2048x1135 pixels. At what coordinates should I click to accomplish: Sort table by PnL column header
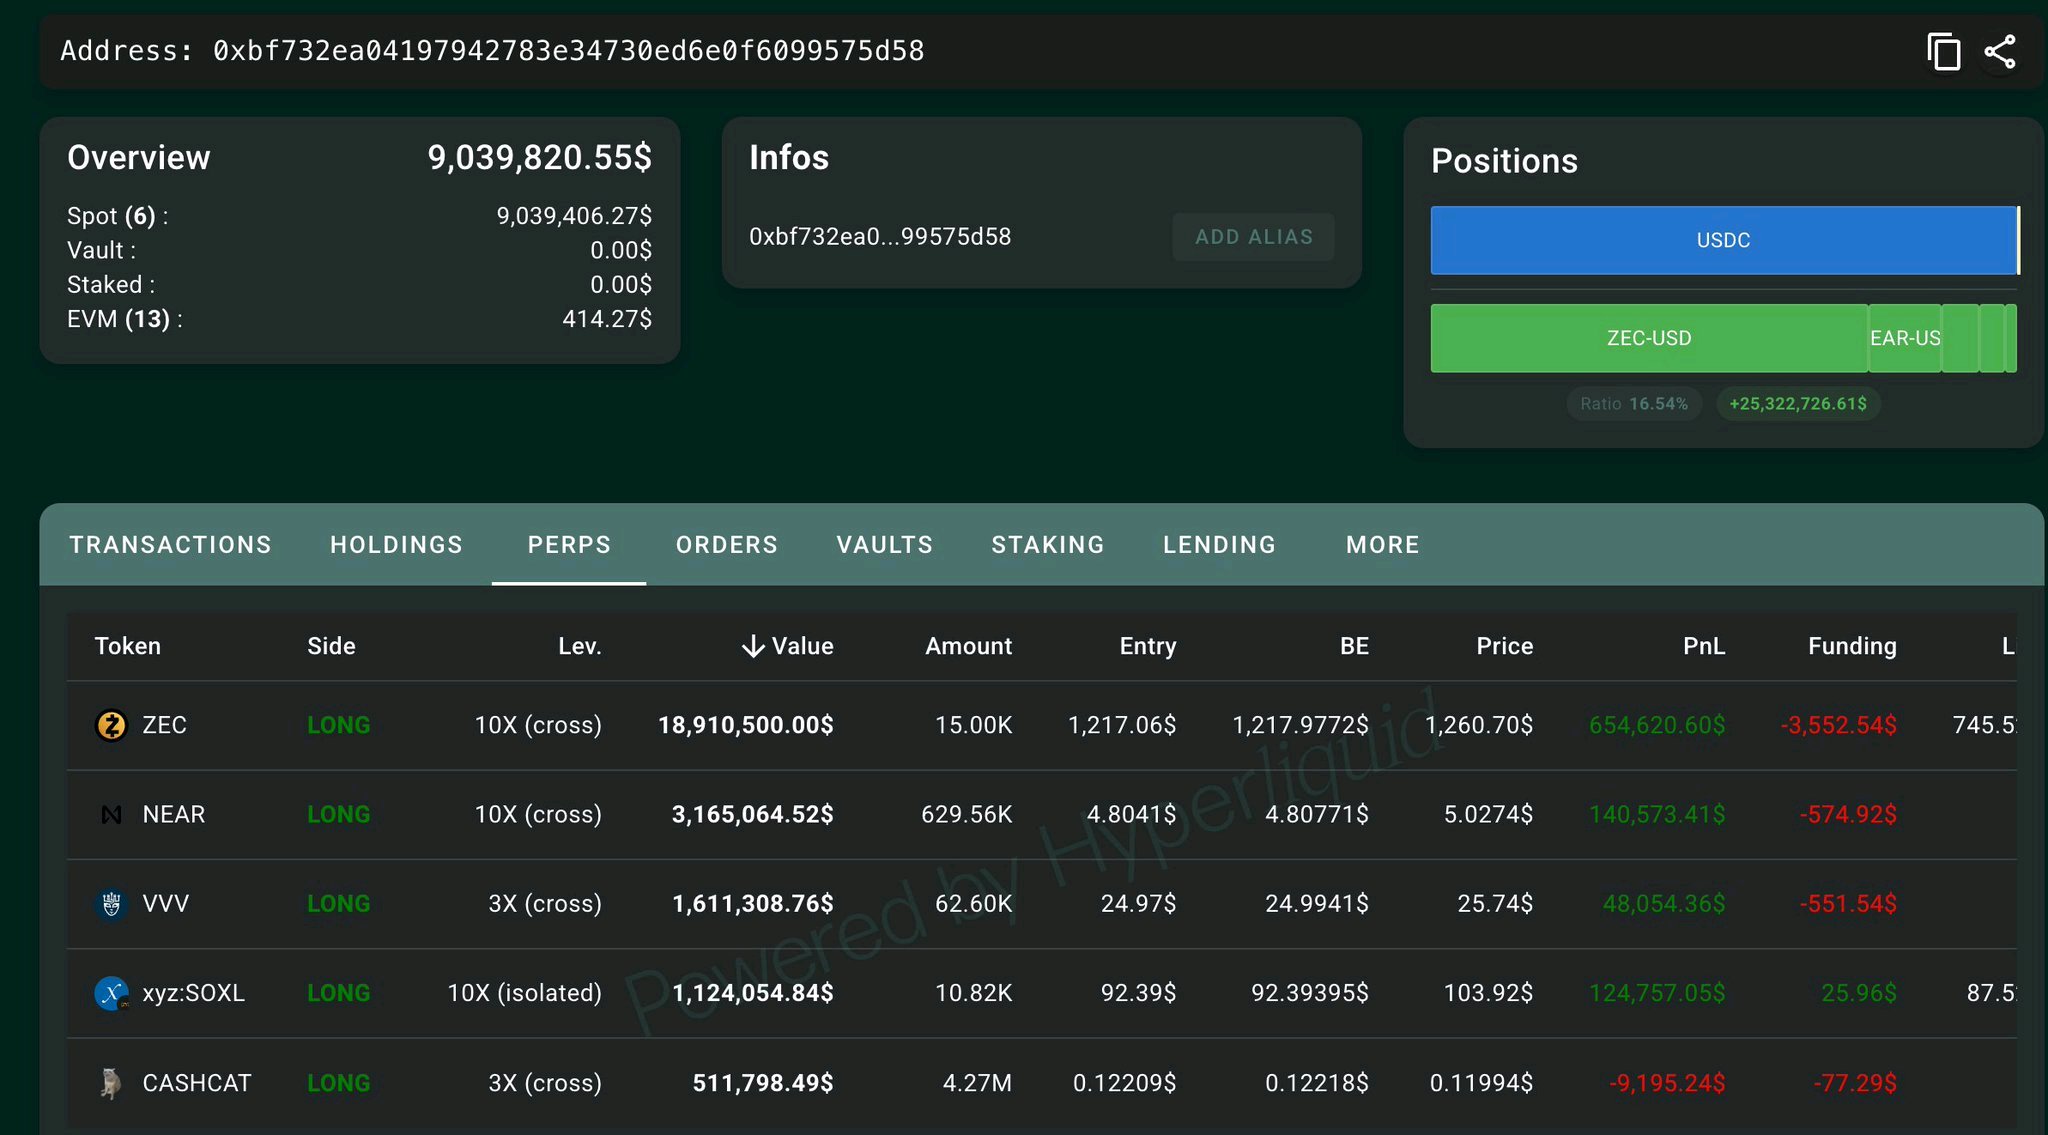(x=1703, y=647)
